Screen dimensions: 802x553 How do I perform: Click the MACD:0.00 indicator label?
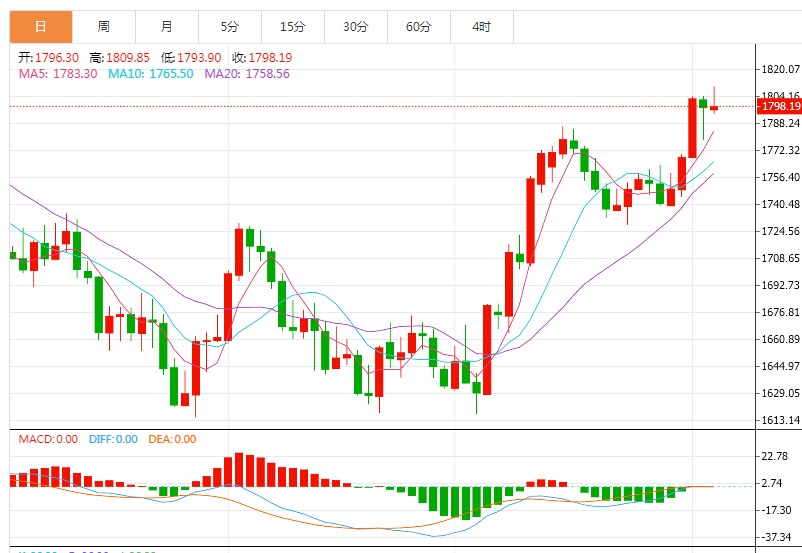(x=48, y=439)
